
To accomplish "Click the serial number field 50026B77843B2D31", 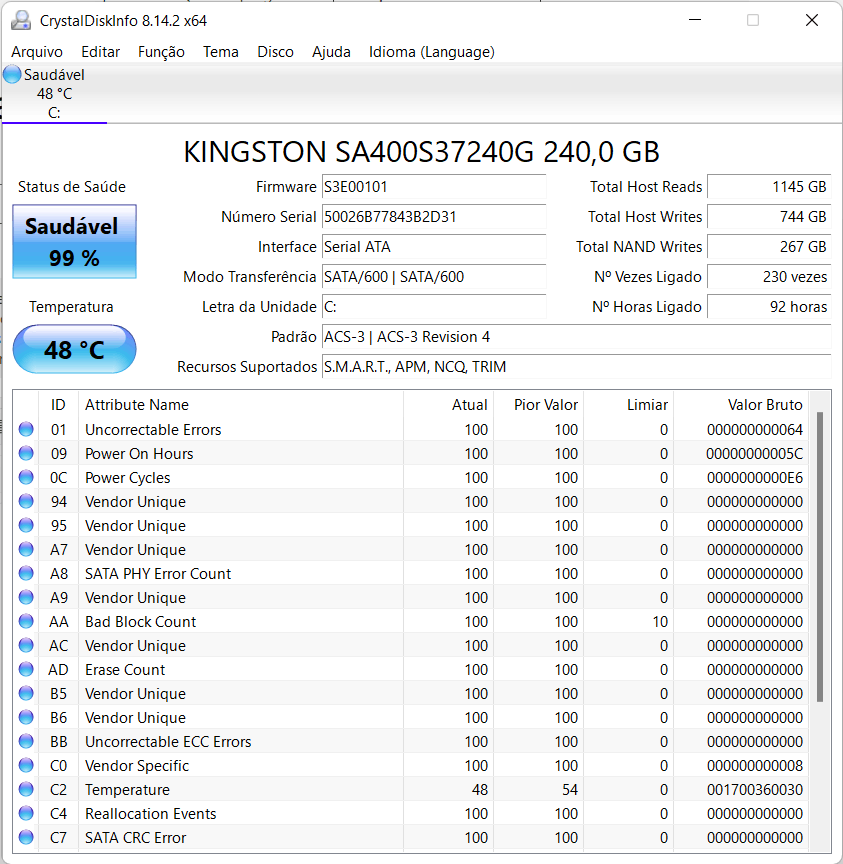I will pyautogui.click(x=434, y=217).
